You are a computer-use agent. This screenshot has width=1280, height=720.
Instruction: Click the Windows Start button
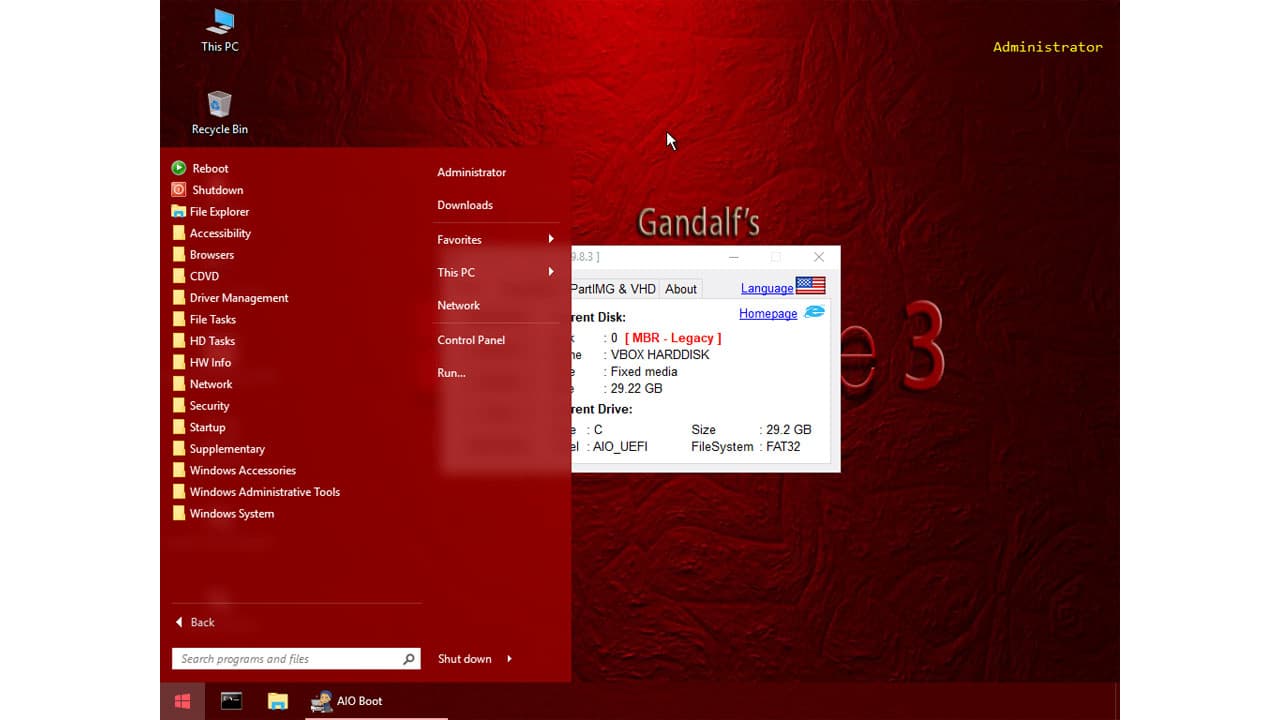point(182,701)
